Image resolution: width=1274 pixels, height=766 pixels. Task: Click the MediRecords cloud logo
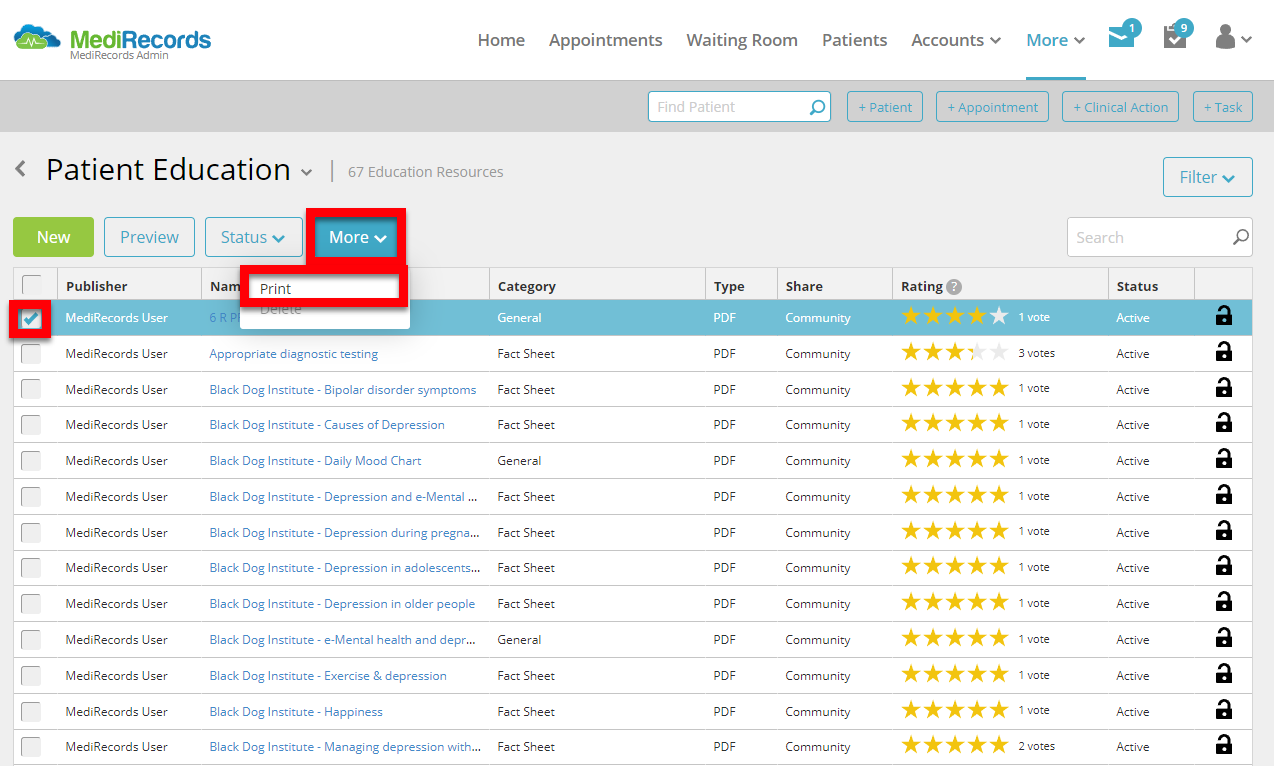click(x=38, y=39)
